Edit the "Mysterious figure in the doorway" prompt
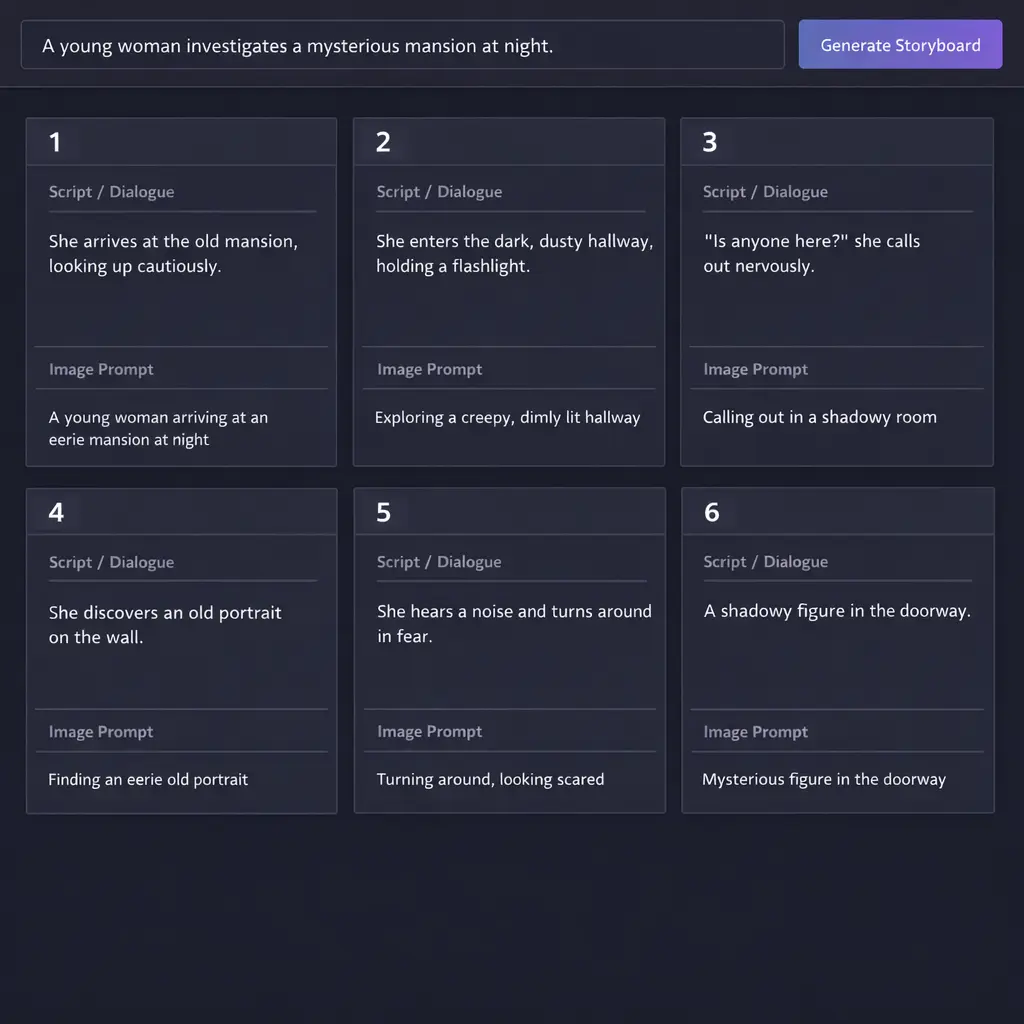 824,780
